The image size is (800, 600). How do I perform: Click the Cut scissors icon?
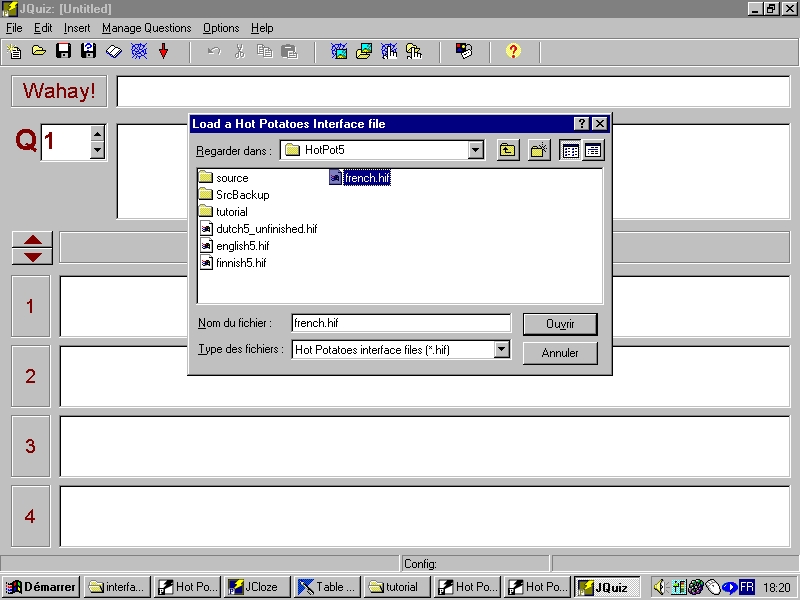(239, 51)
